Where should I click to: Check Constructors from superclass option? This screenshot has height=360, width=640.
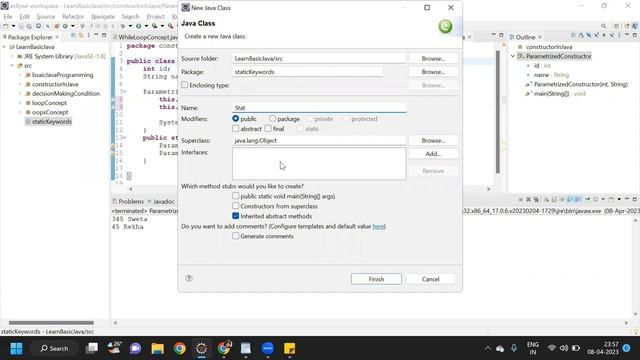pyautogui.click(x=236, y=206)
